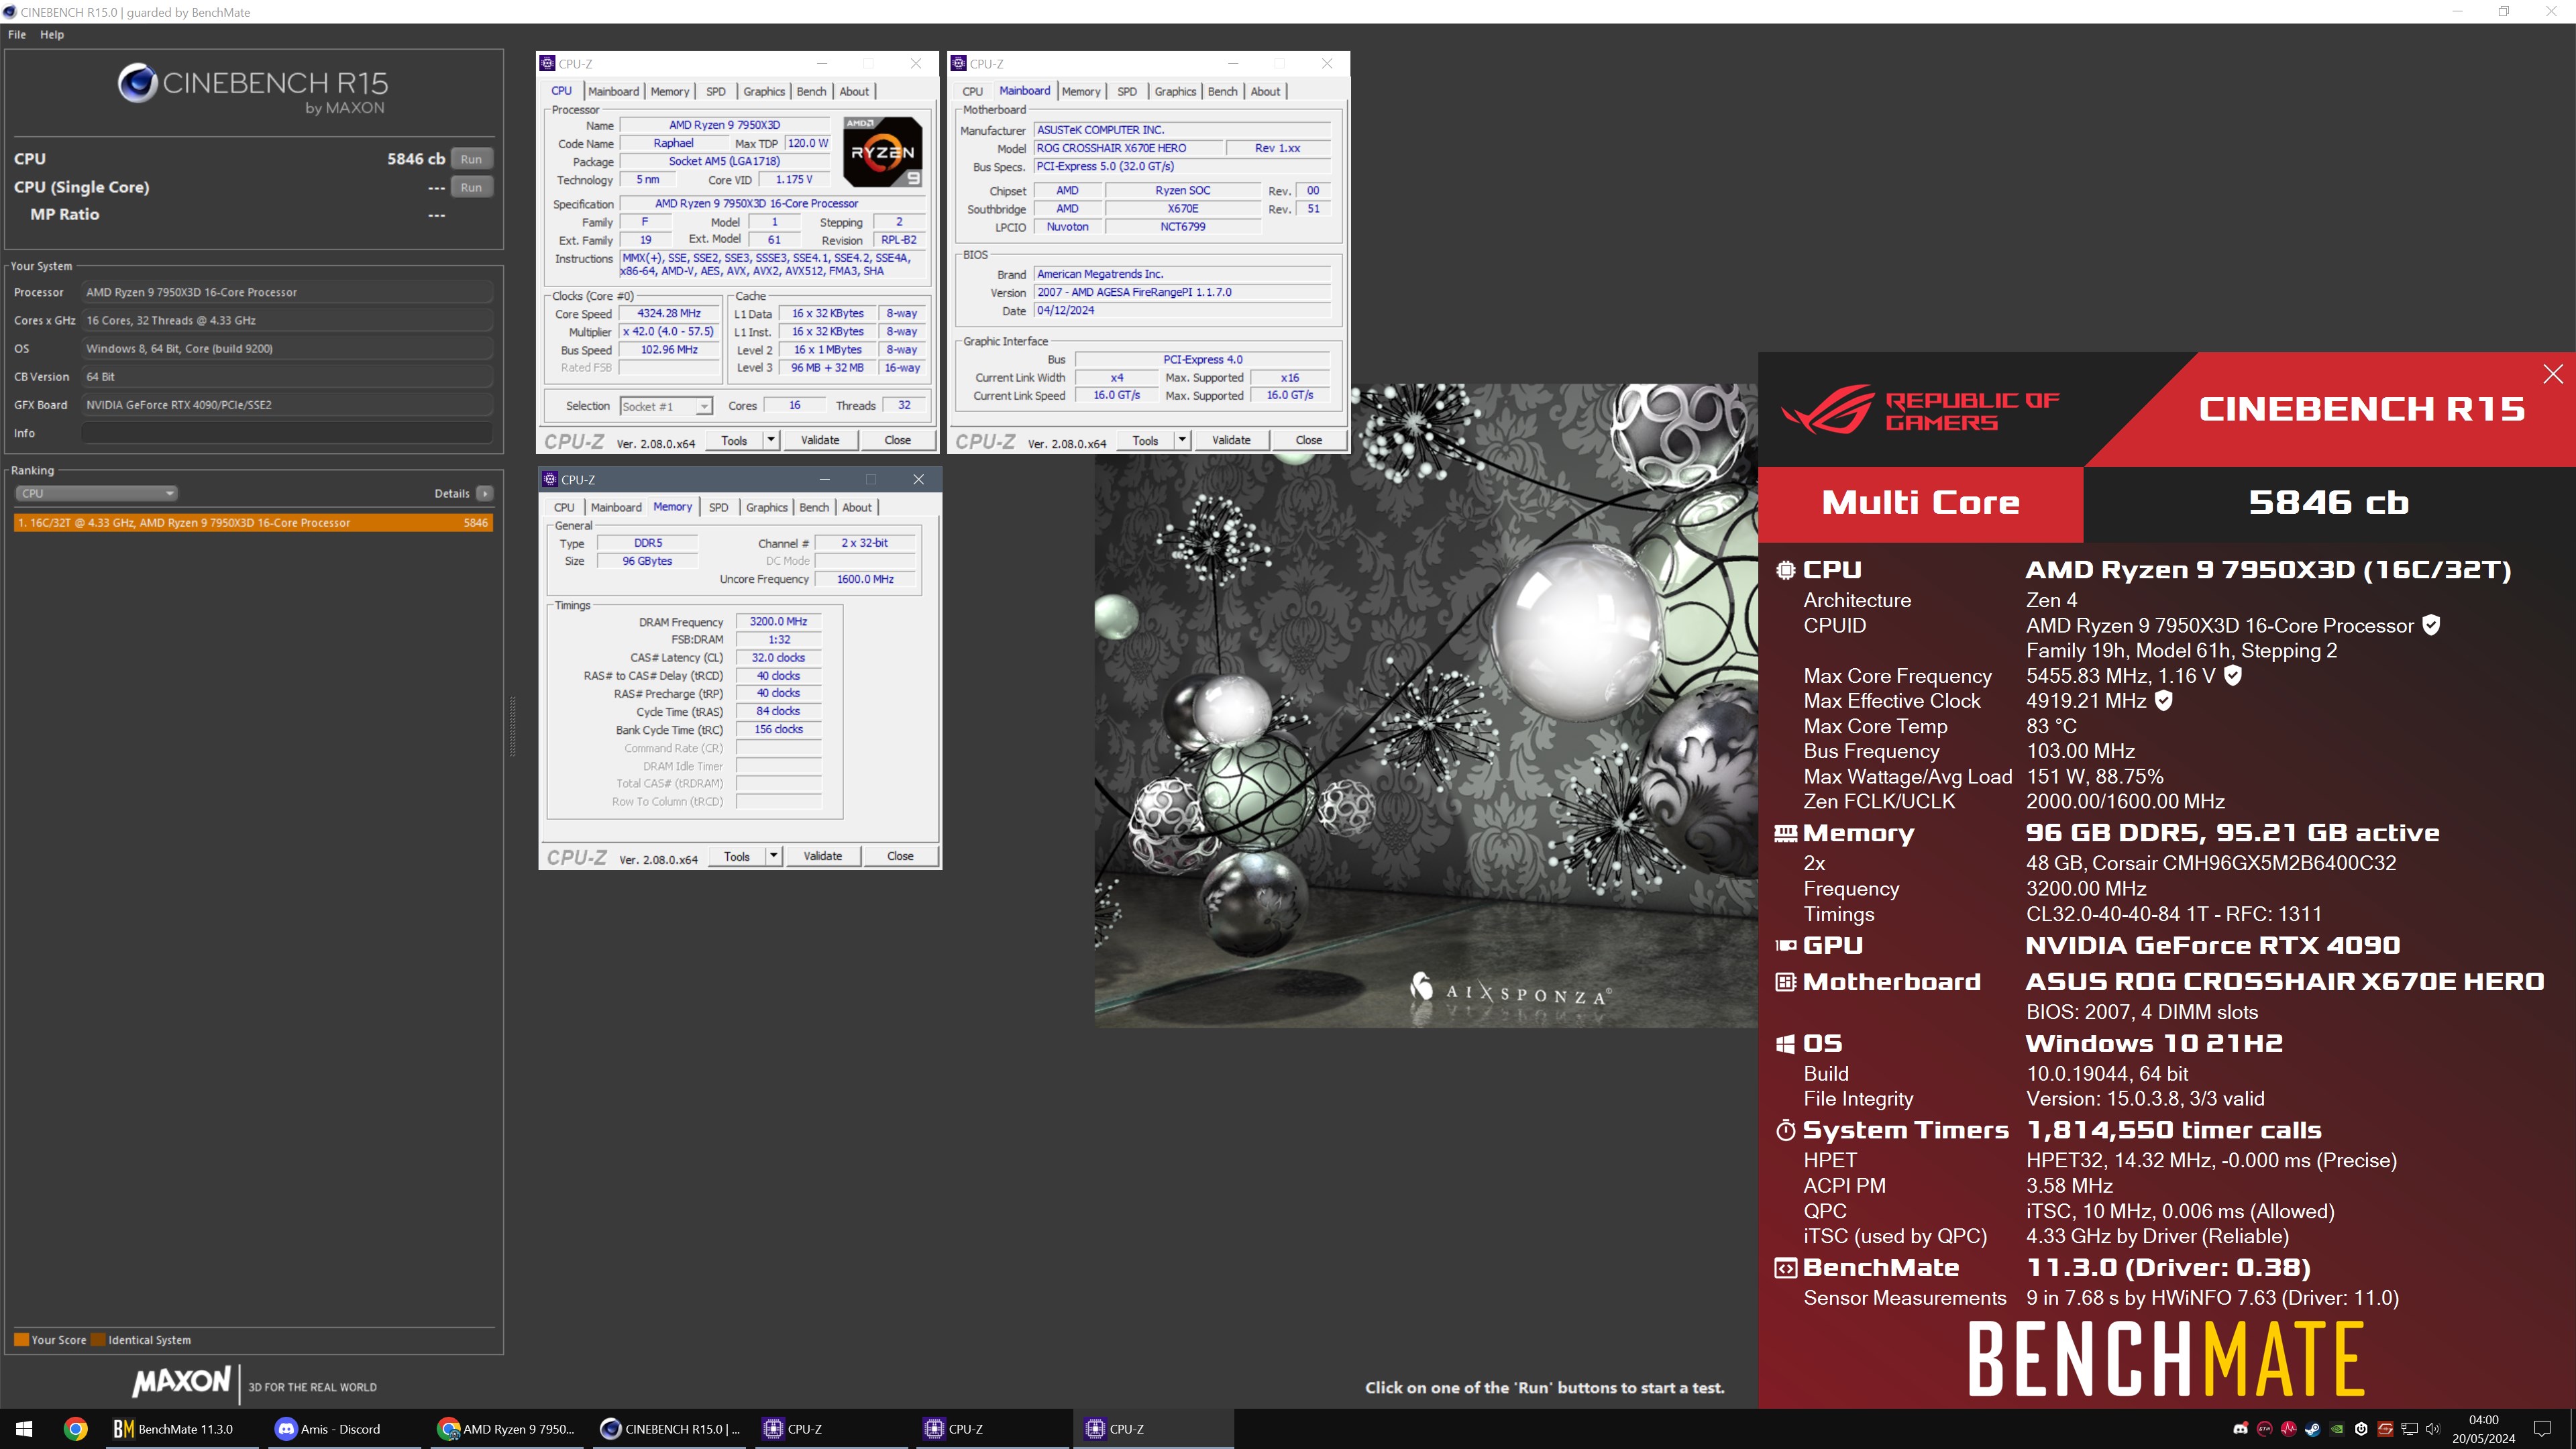Switch to About tab in the Memory CPU-Z window

(857, 507)
